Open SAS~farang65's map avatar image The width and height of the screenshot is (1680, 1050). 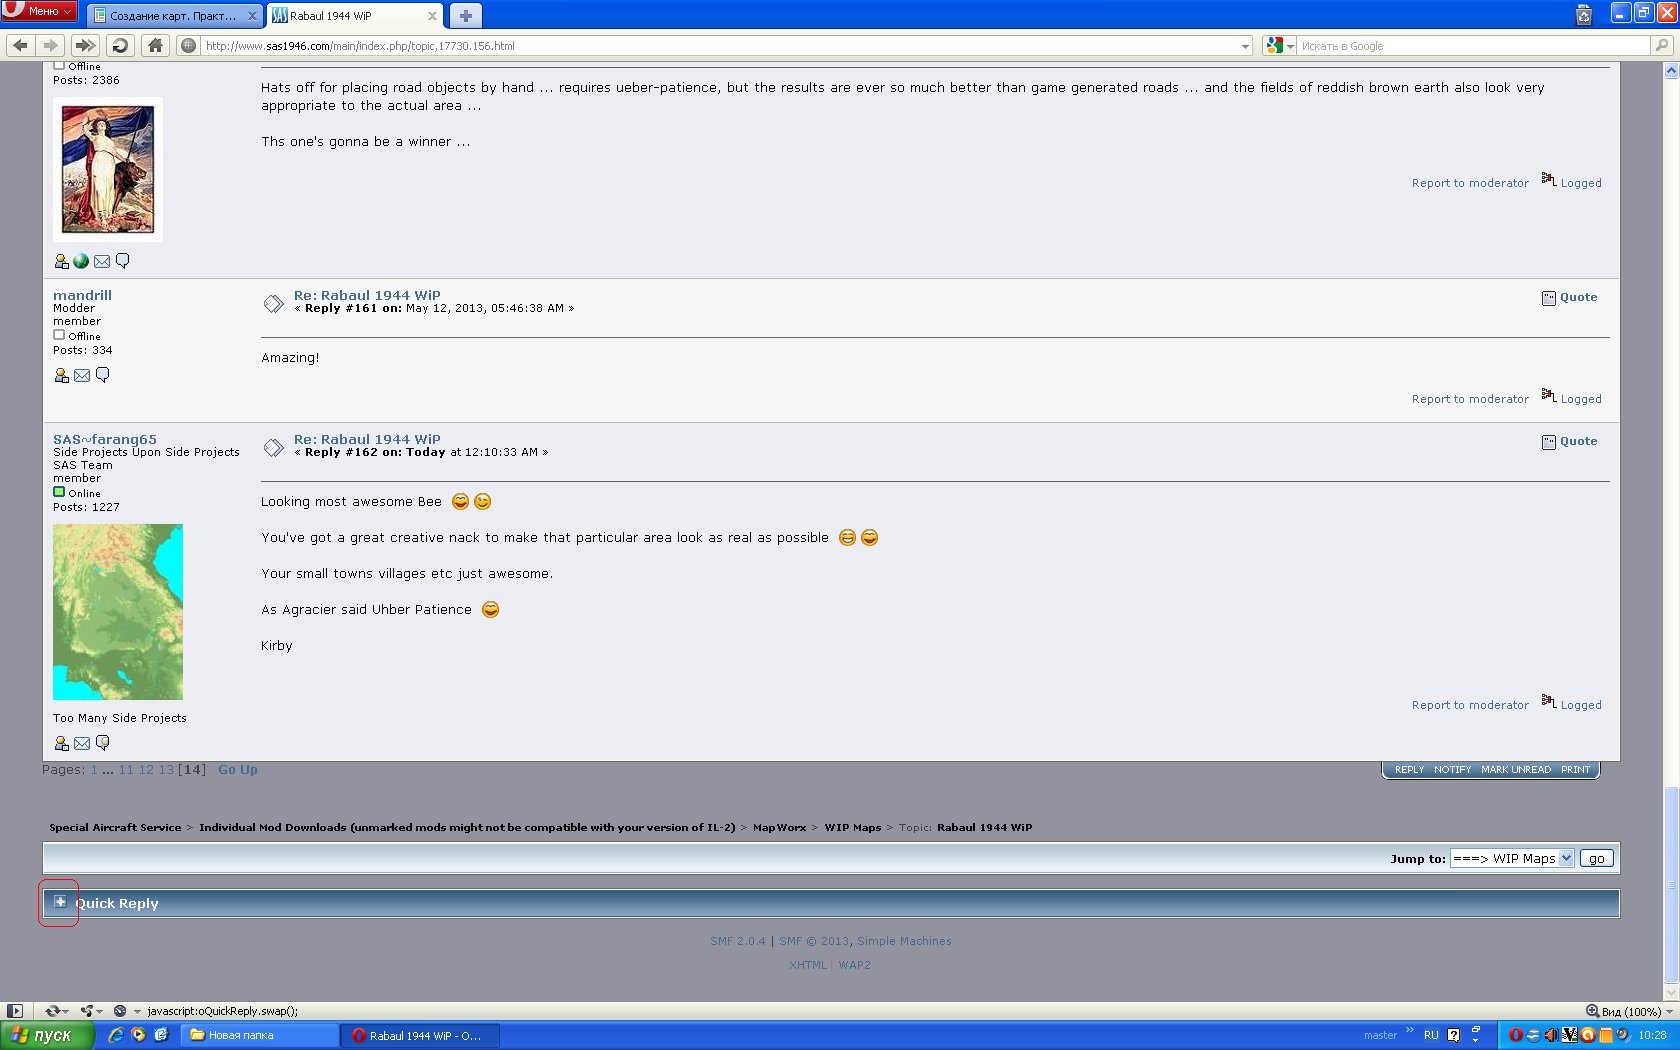[x=118, y=612]
